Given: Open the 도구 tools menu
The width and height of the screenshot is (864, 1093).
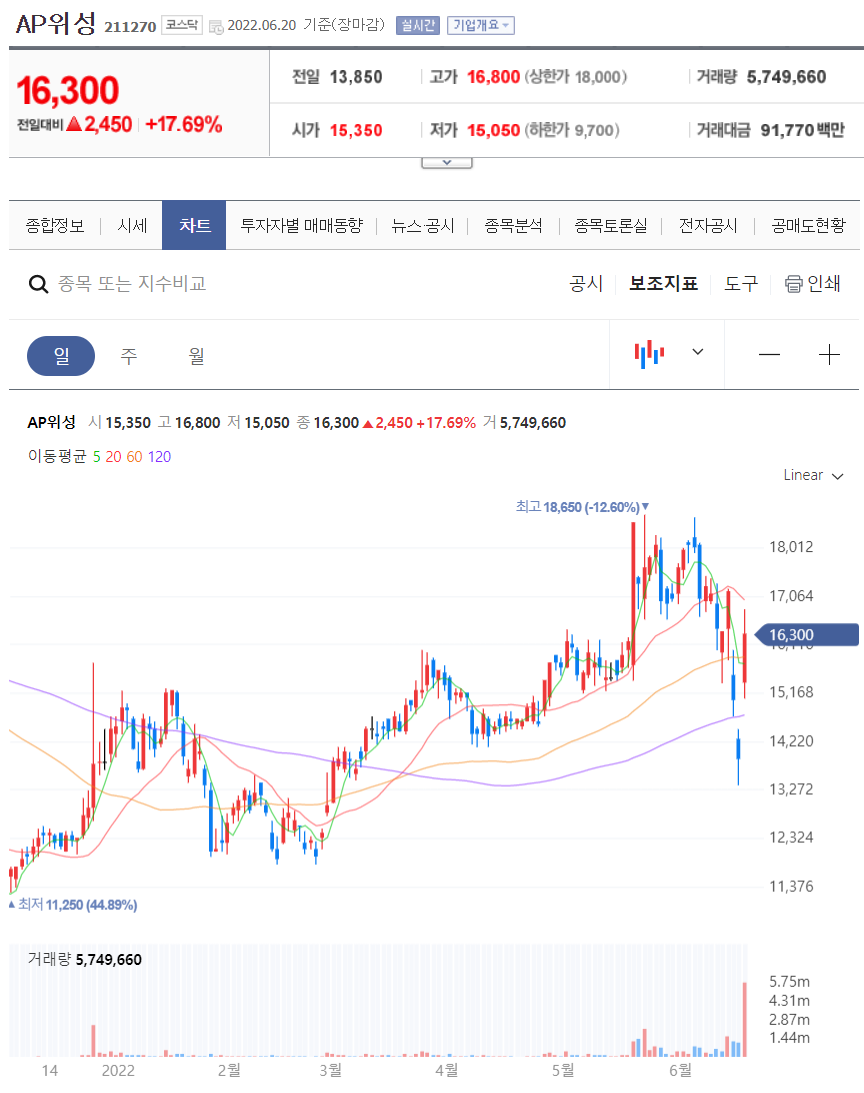Looking at the screenshot, I should (741, 284).
